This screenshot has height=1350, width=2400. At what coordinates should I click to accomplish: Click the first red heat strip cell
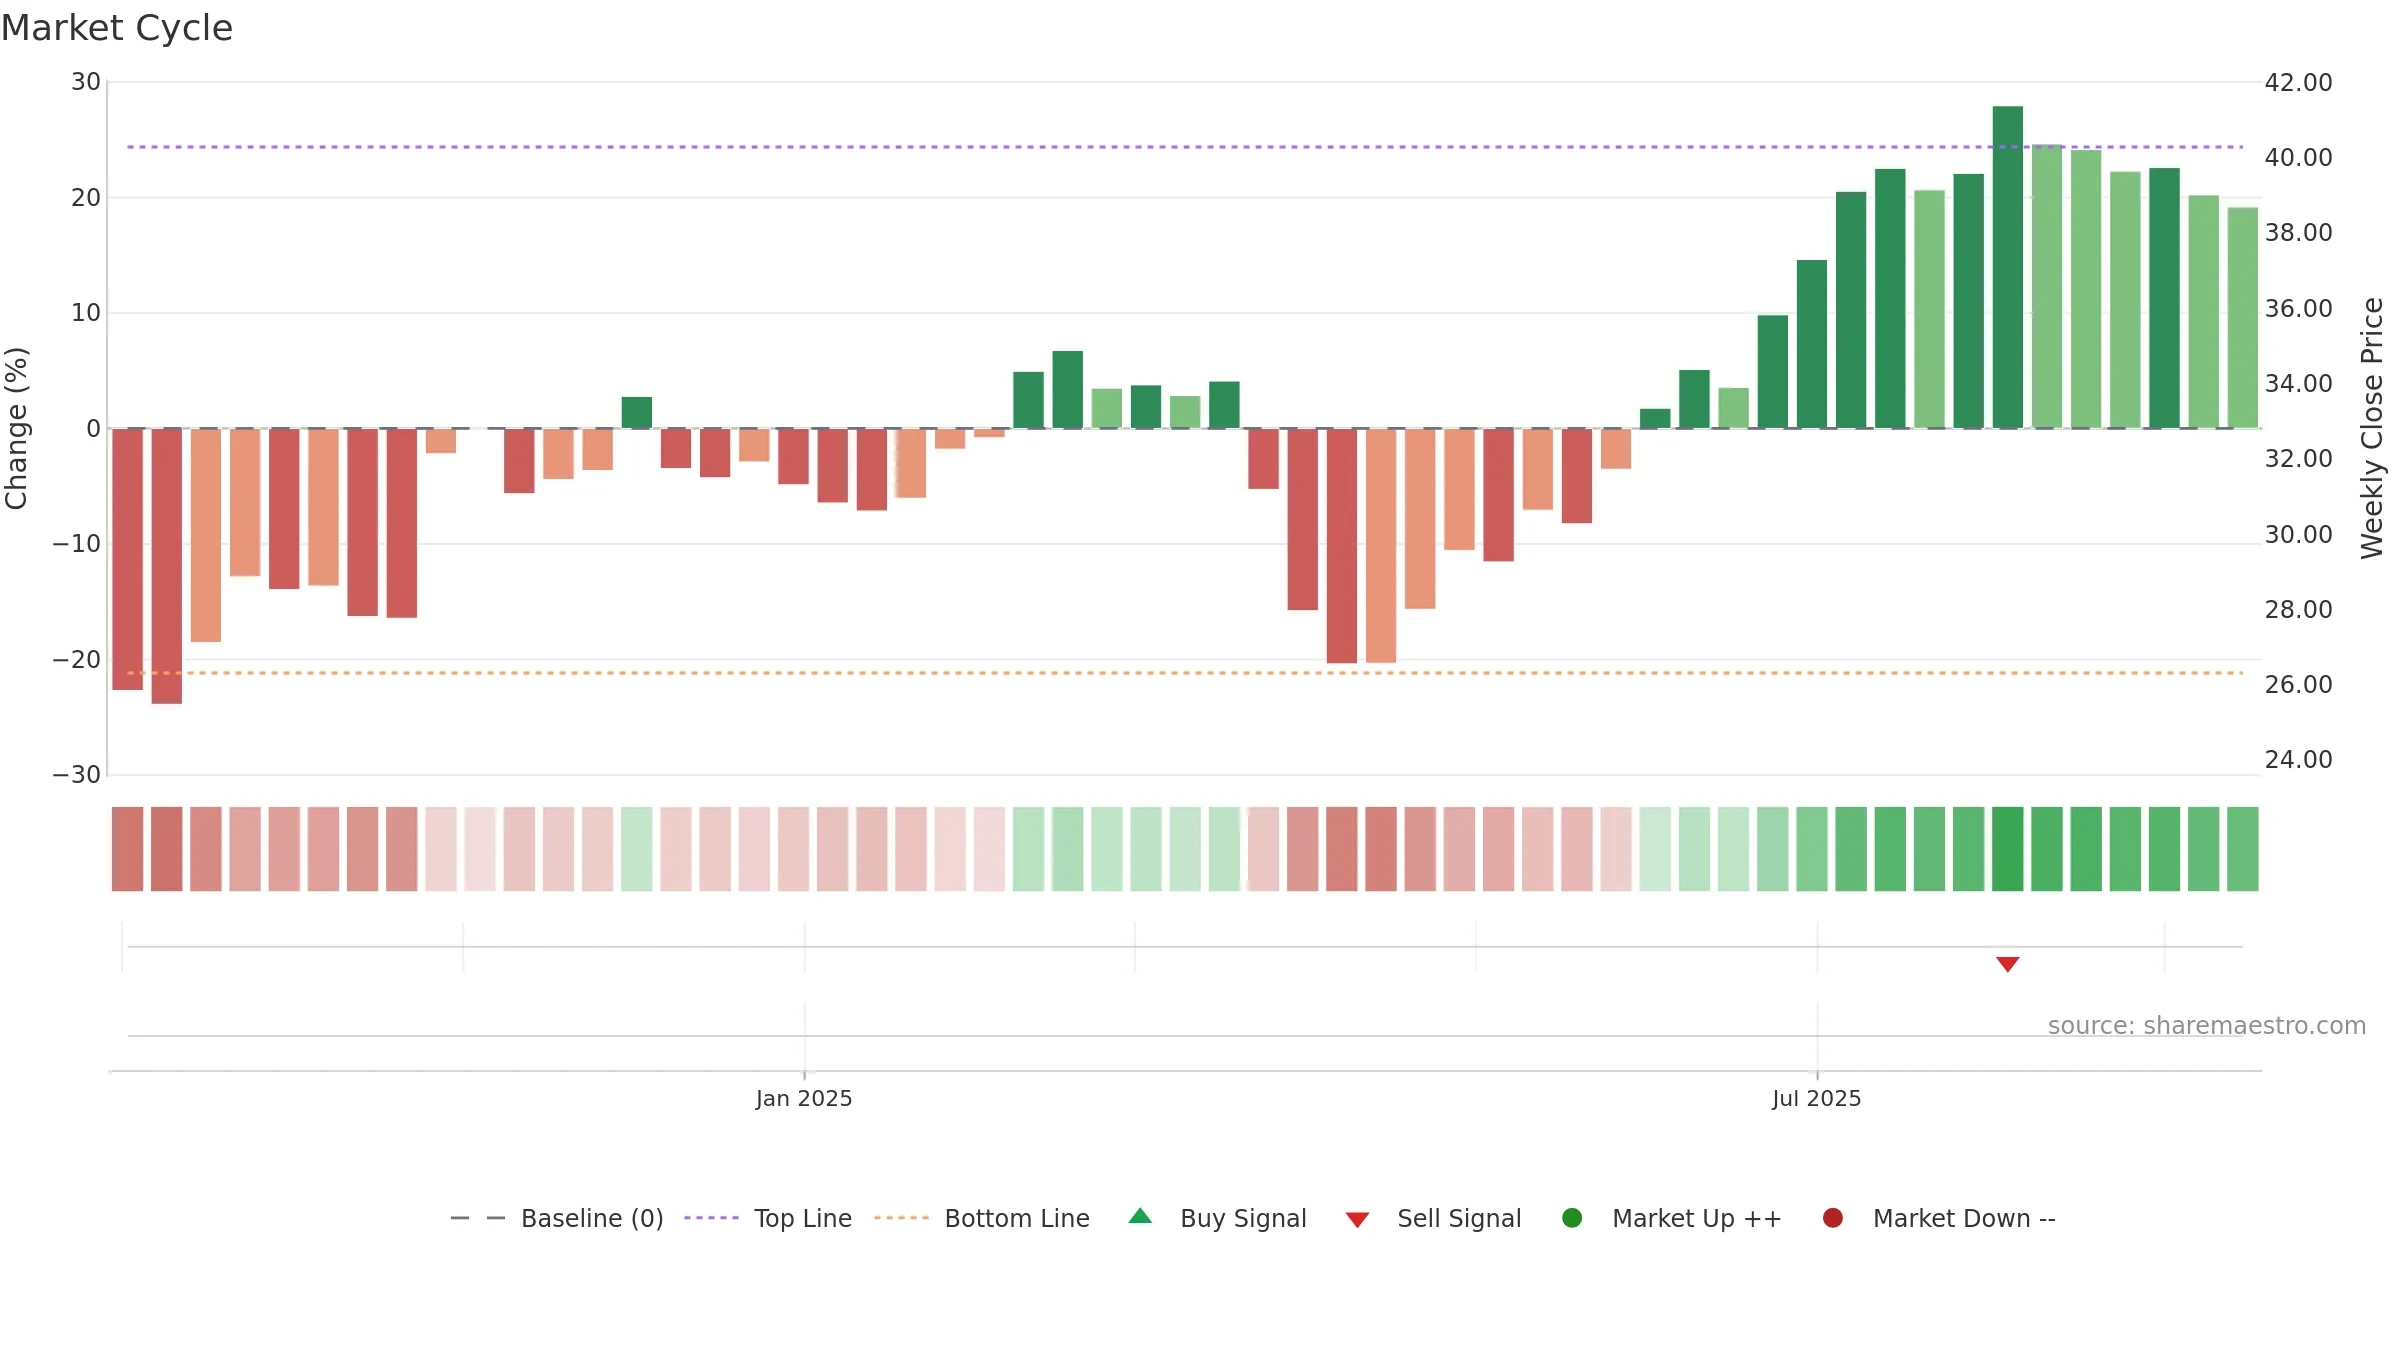click(x=127, y=849)
